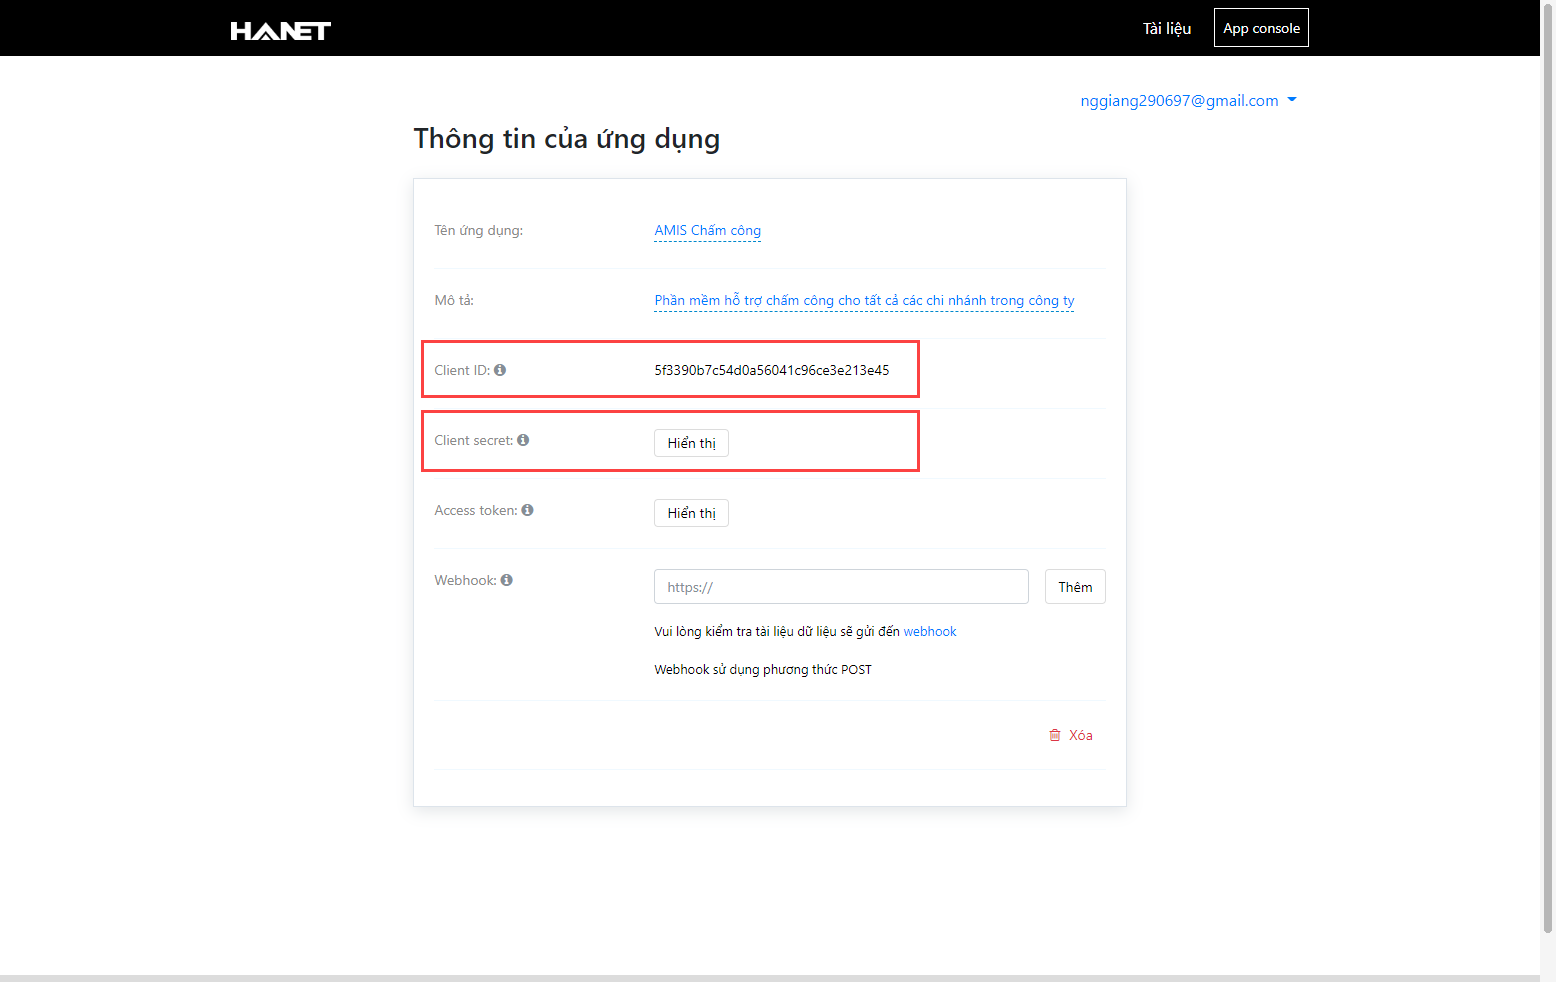Click the Access token info icon
The height and width of the screenshot is (982, 1556).
click(x=527, y=510)
